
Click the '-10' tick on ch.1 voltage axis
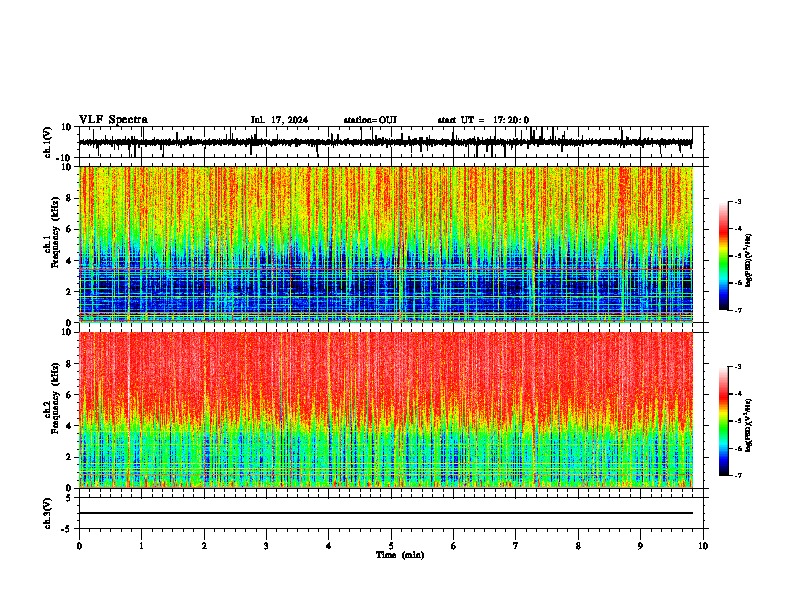[x=65, y=158]
